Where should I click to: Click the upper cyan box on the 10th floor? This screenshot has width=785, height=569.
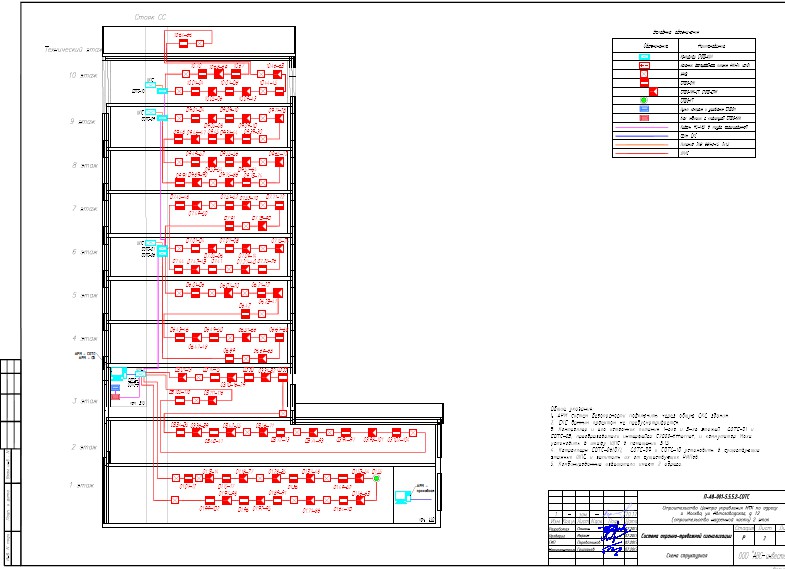tap(150, 84)
